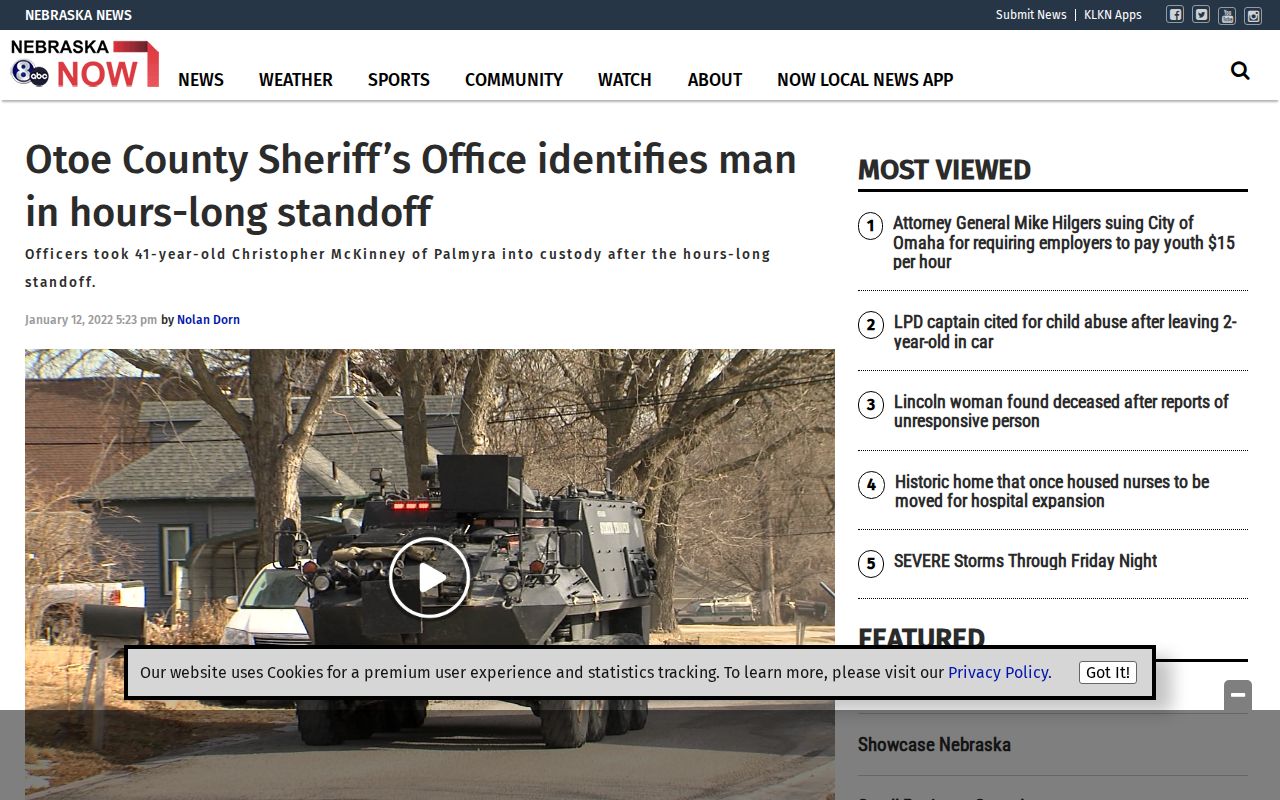Open the YouTube social icon
The width and height of the screenshot is (1280, 800).
click(x=1227, y=15)
